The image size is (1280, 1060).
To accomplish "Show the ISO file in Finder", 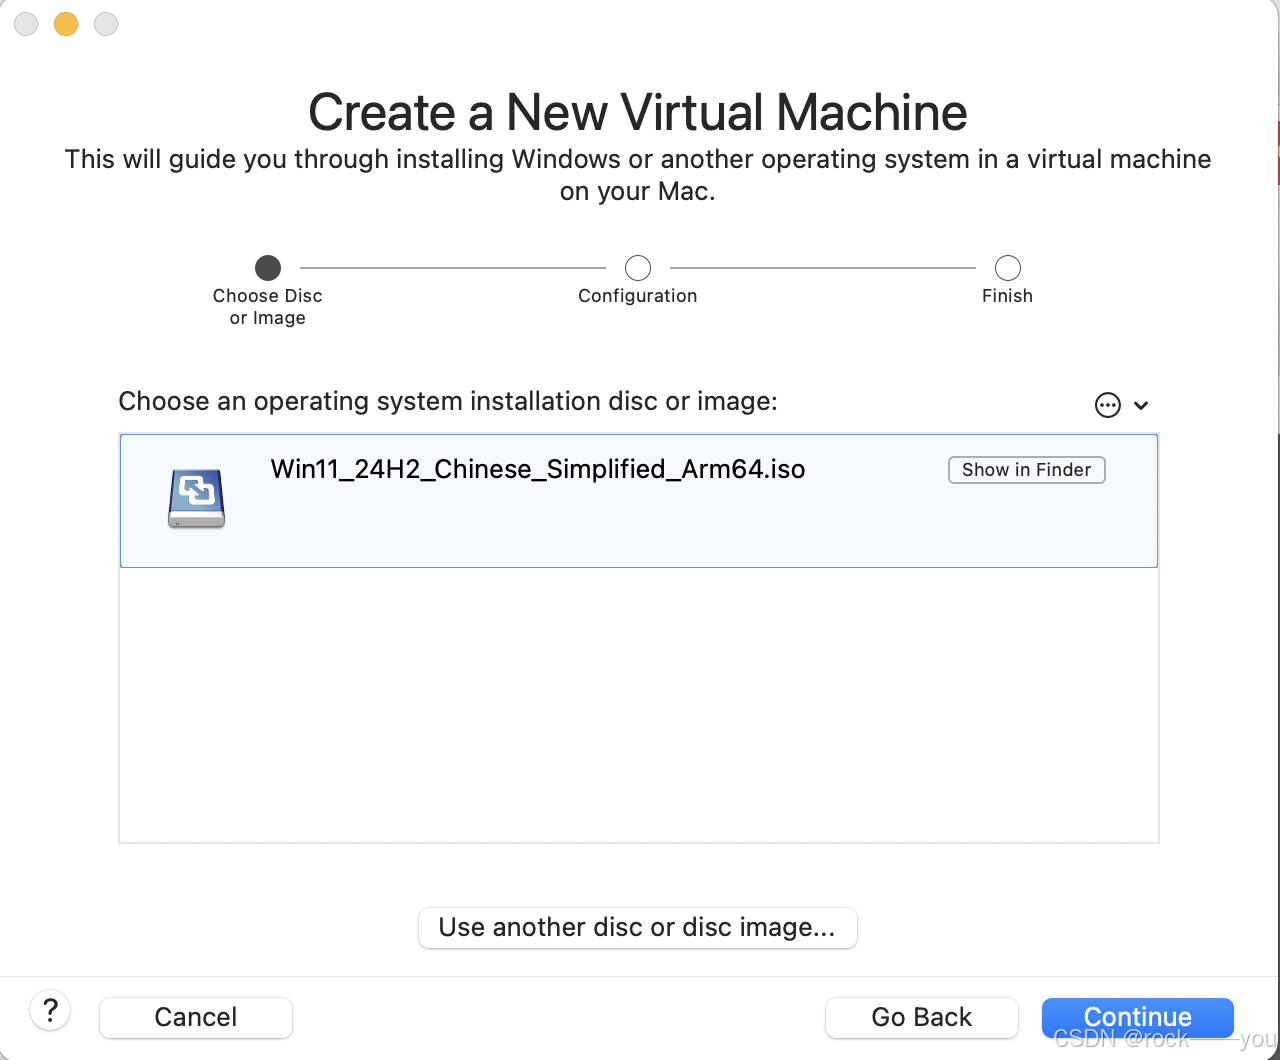I will 1026,470.
